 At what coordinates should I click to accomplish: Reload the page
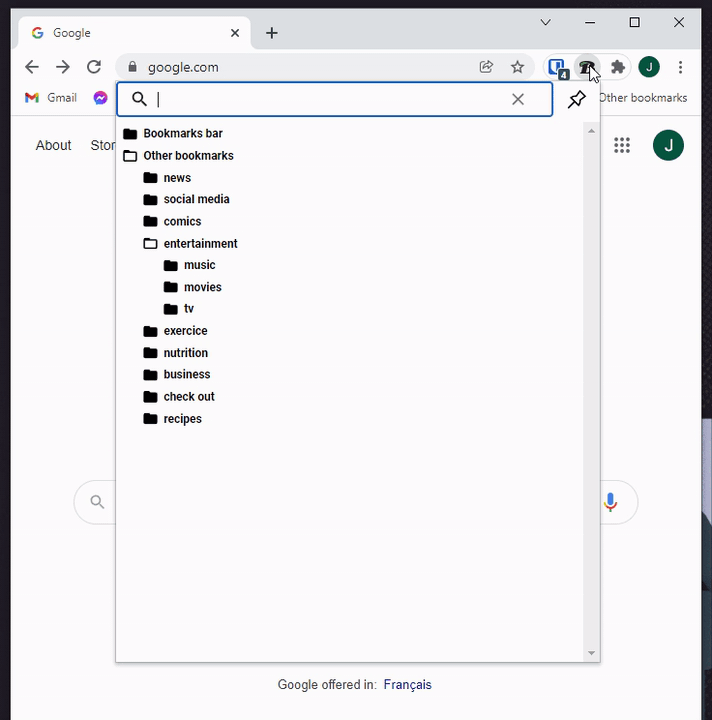pyautogui.click(x=94, y=67)
